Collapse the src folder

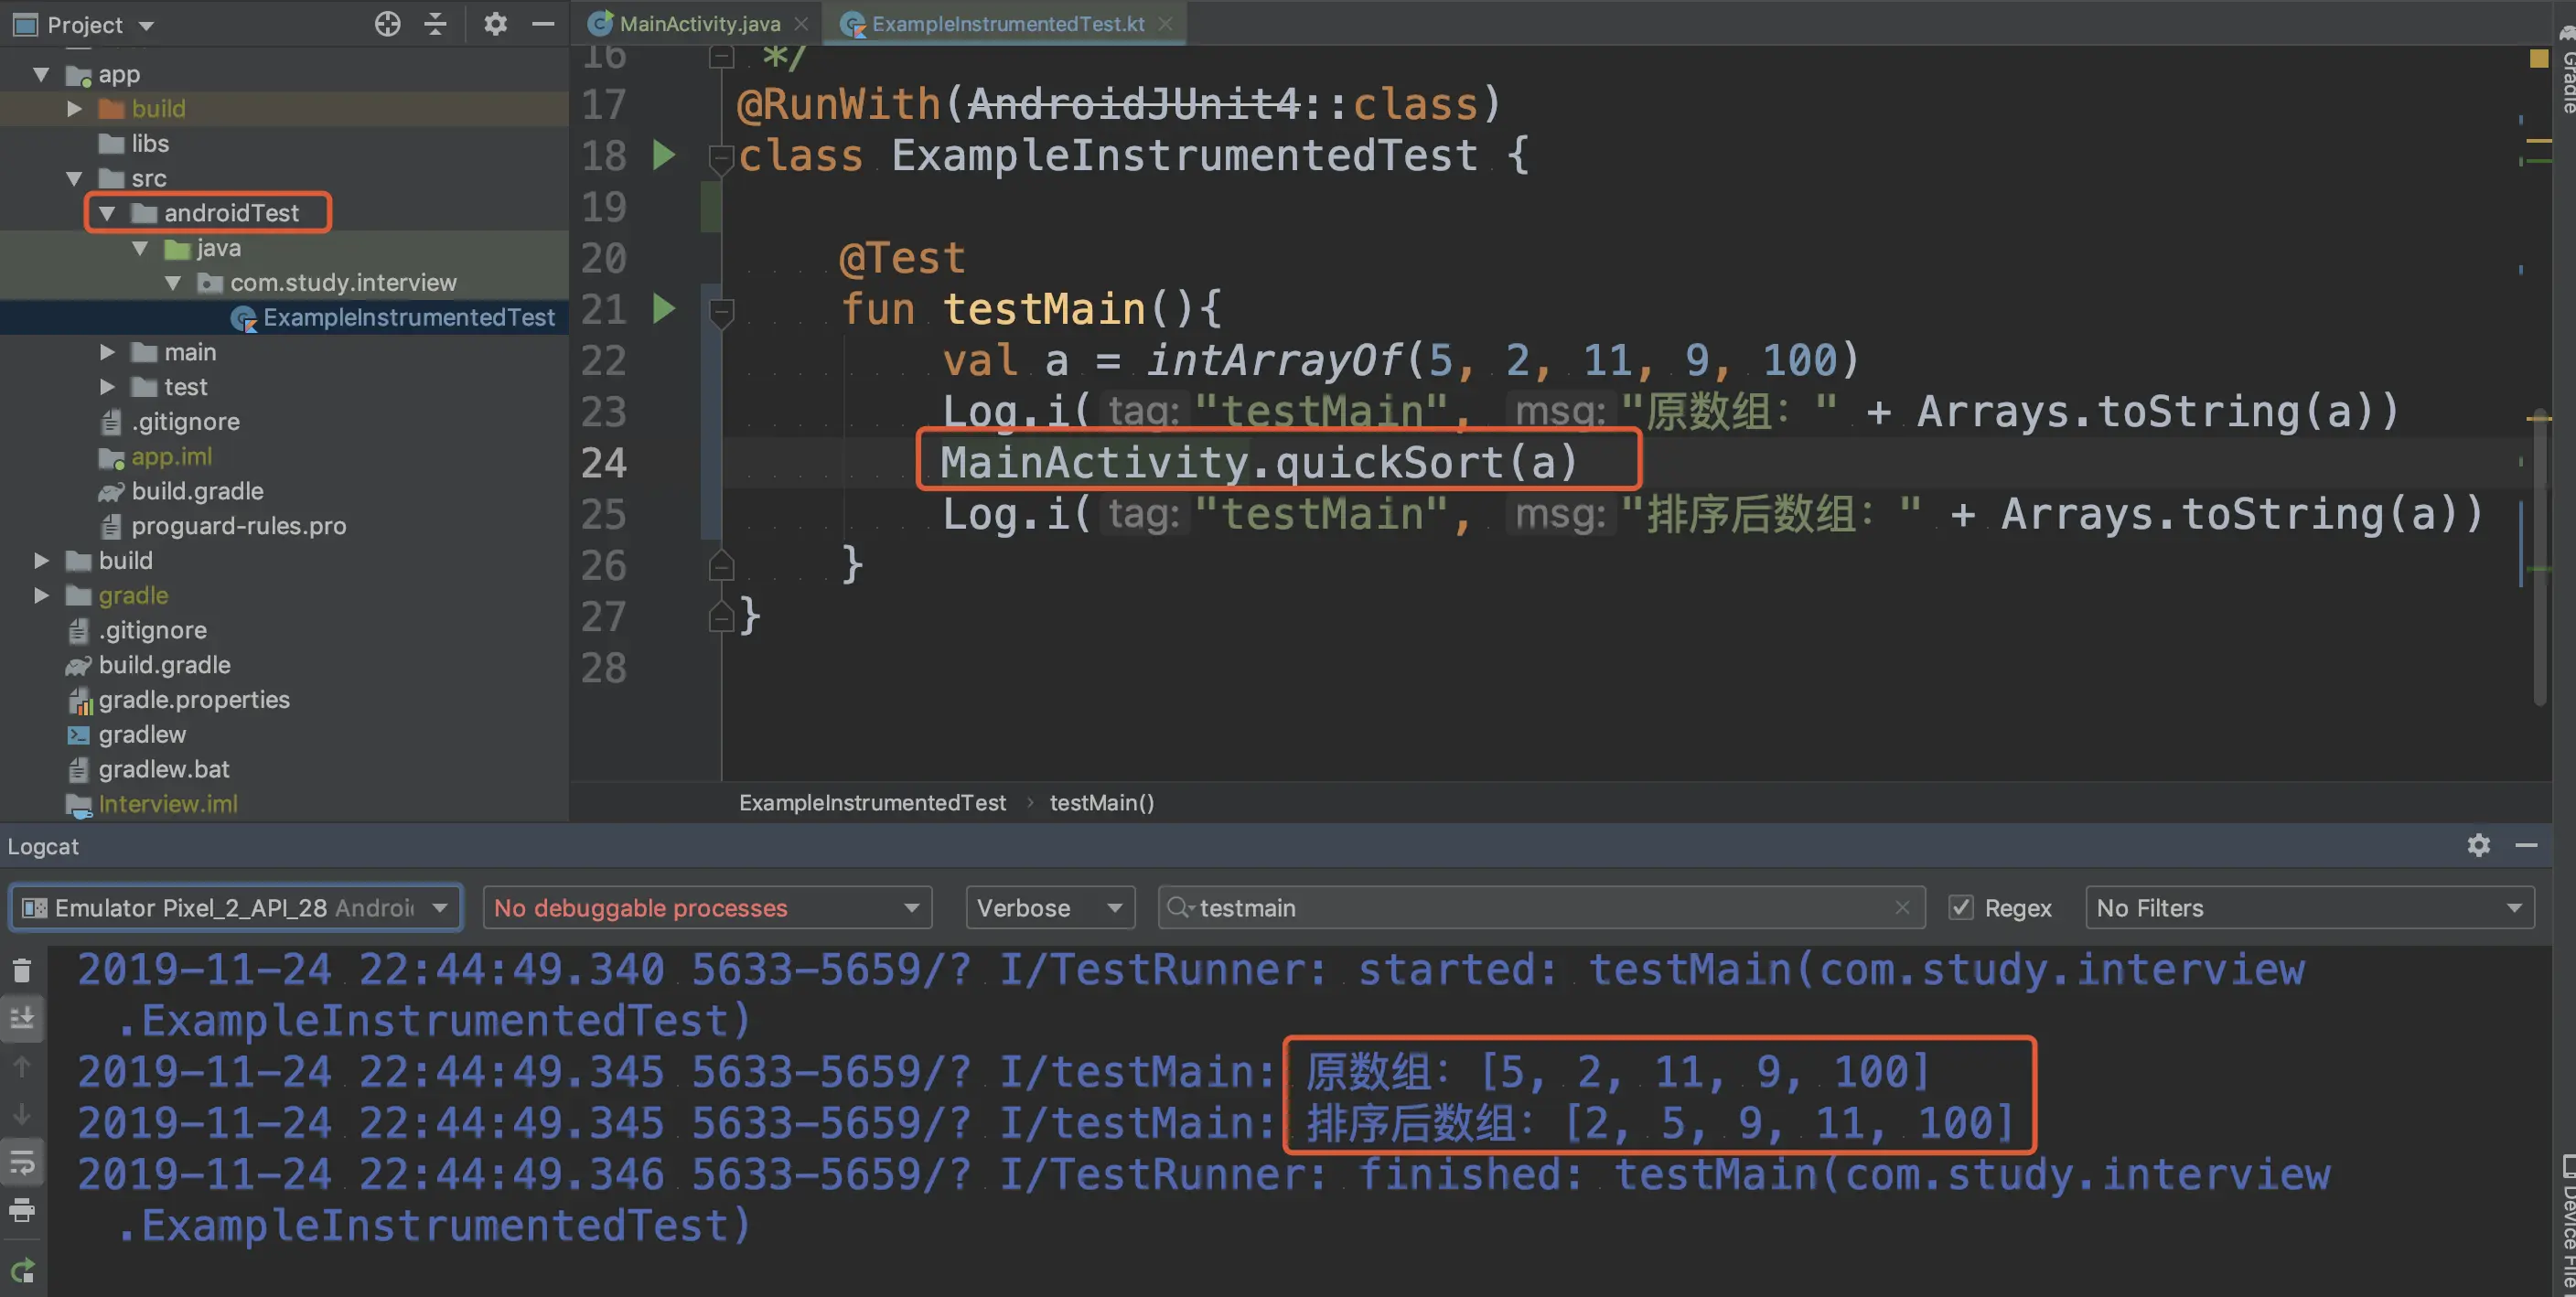pos(74,178)
